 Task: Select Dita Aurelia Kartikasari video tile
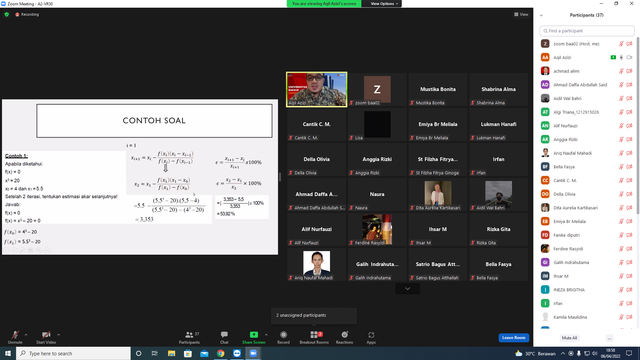point(438,194)
